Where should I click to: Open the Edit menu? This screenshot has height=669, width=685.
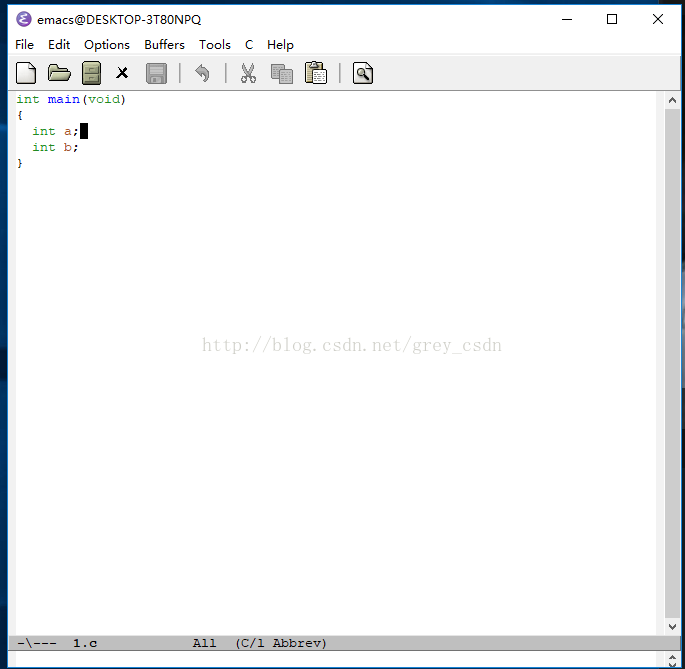point(59,45)
